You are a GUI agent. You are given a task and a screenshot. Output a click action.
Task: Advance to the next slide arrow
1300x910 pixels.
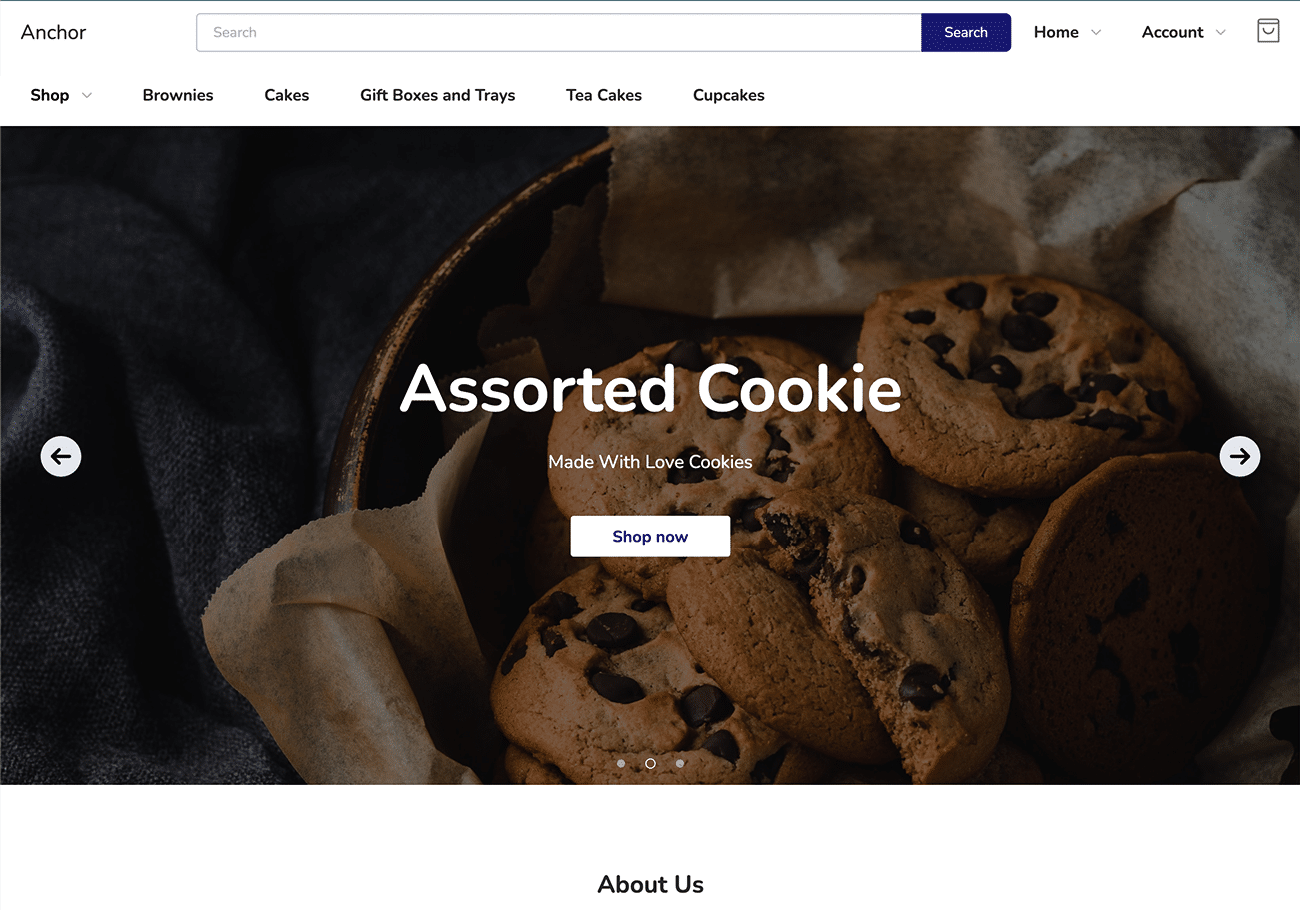tap(1240, 456)
